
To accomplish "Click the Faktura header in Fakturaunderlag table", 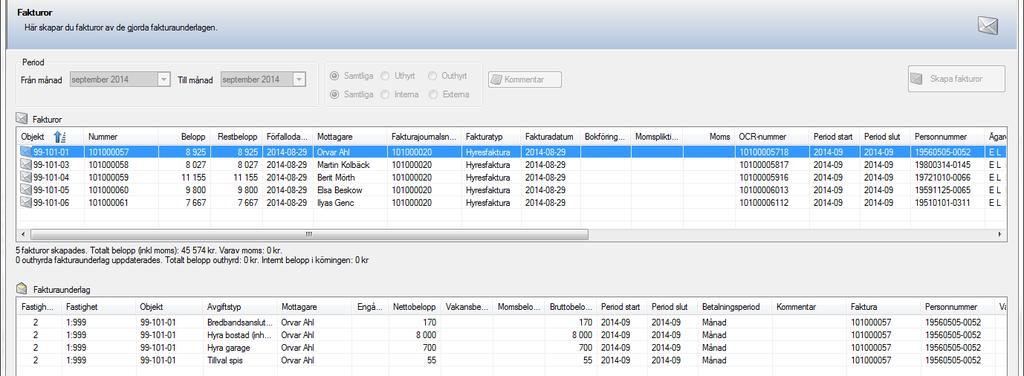I will [x=884, y=307].
